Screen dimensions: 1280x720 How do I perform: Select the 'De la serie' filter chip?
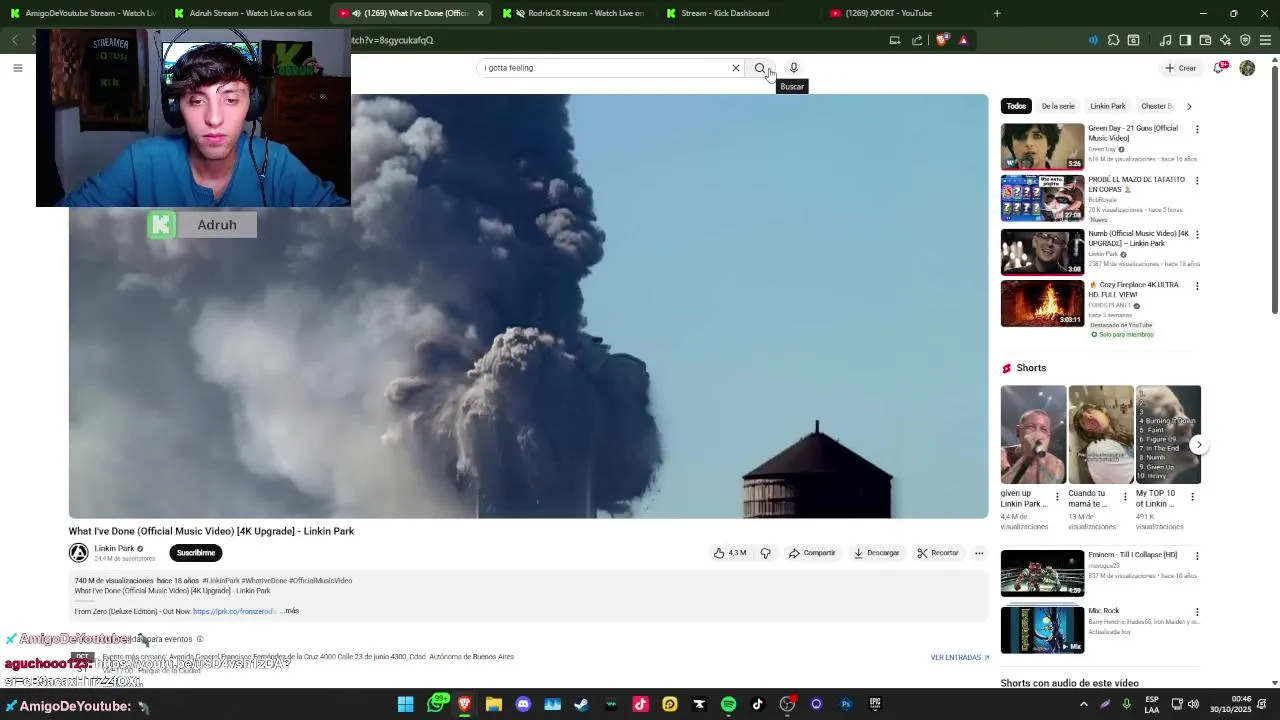1058,106
